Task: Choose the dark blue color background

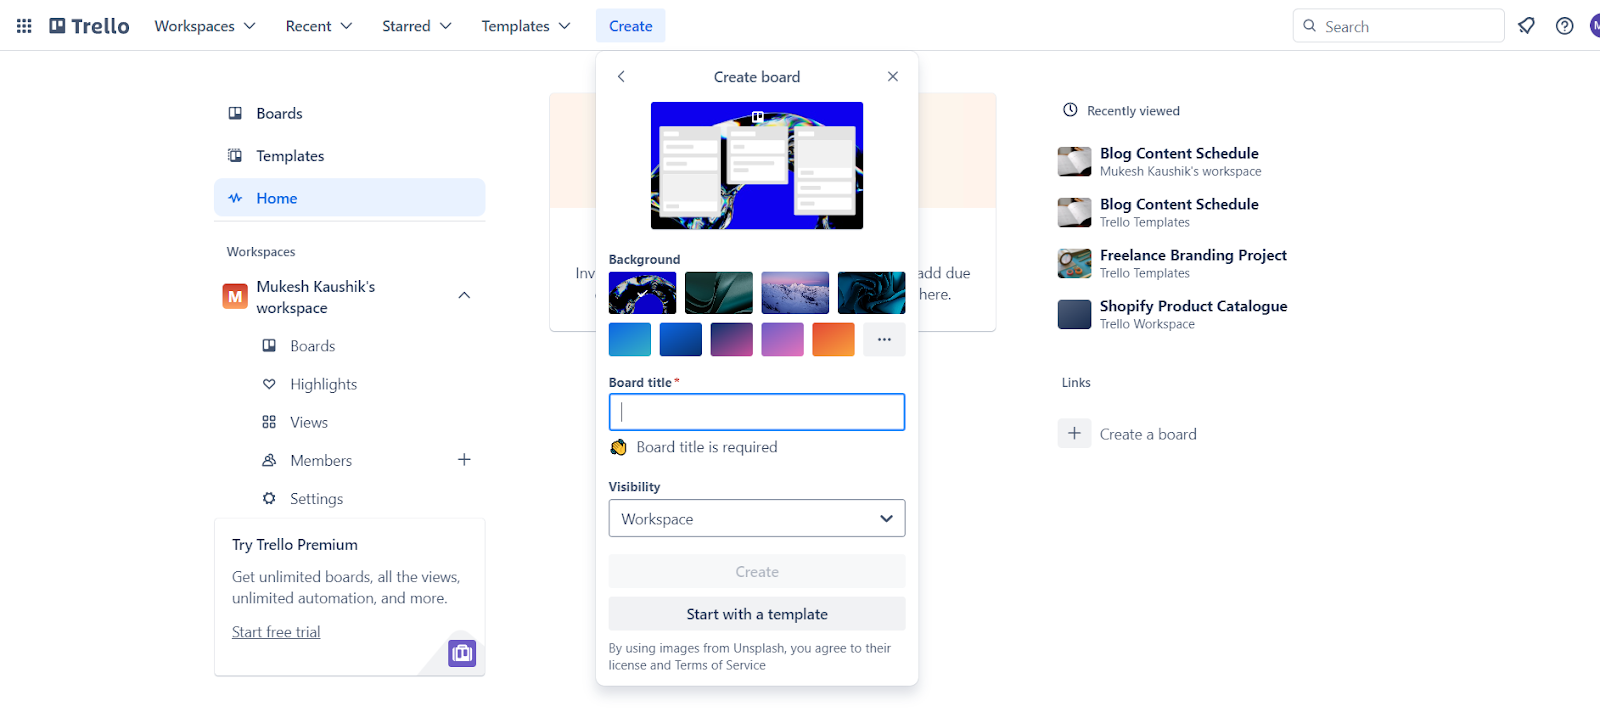Action: pyautogui.click(x=681, y=339)
